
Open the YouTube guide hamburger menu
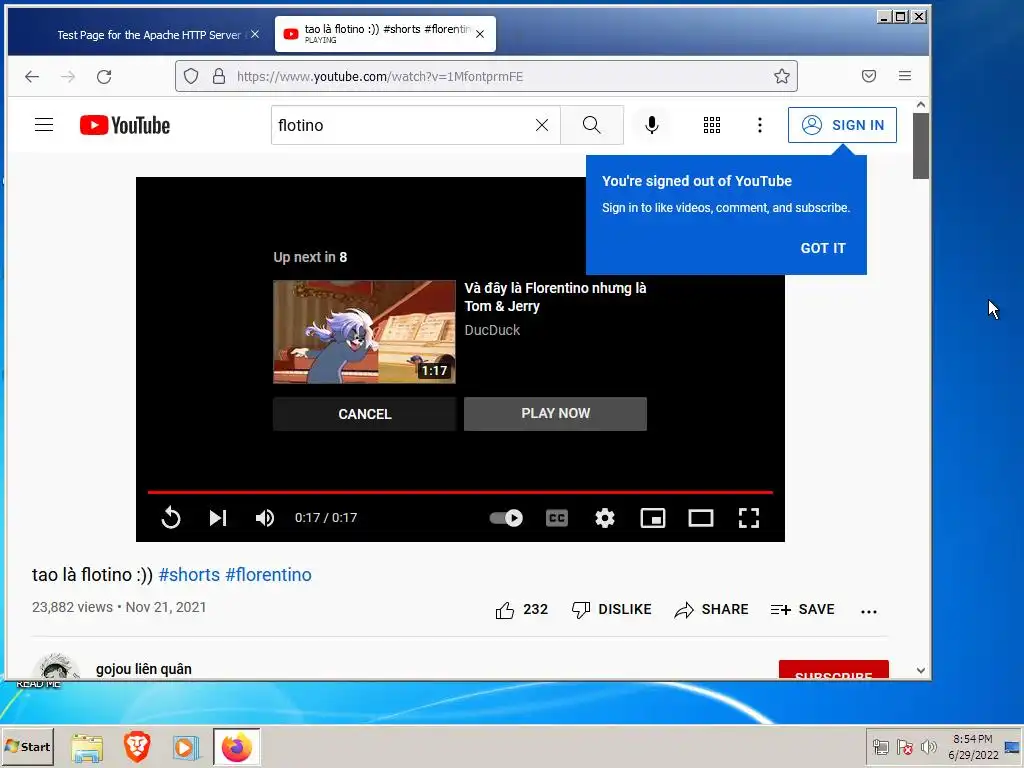click(x=44, y=125)
